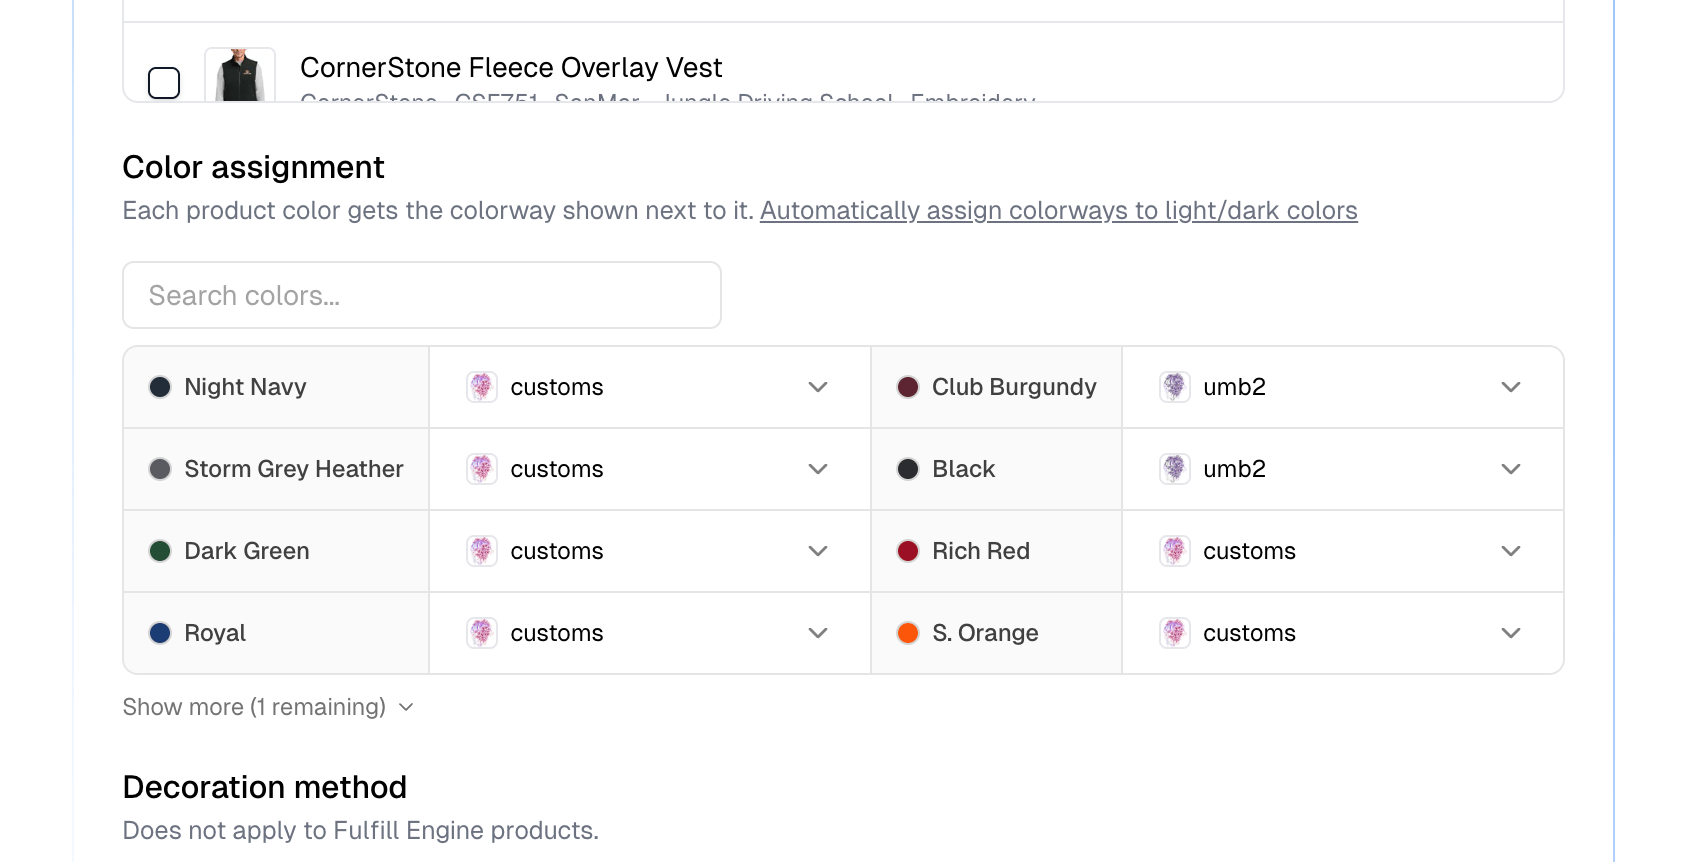This screenshot has width=1692, height=862.
Task: Focus the Search colors field
Action: [x=422, y=295]
